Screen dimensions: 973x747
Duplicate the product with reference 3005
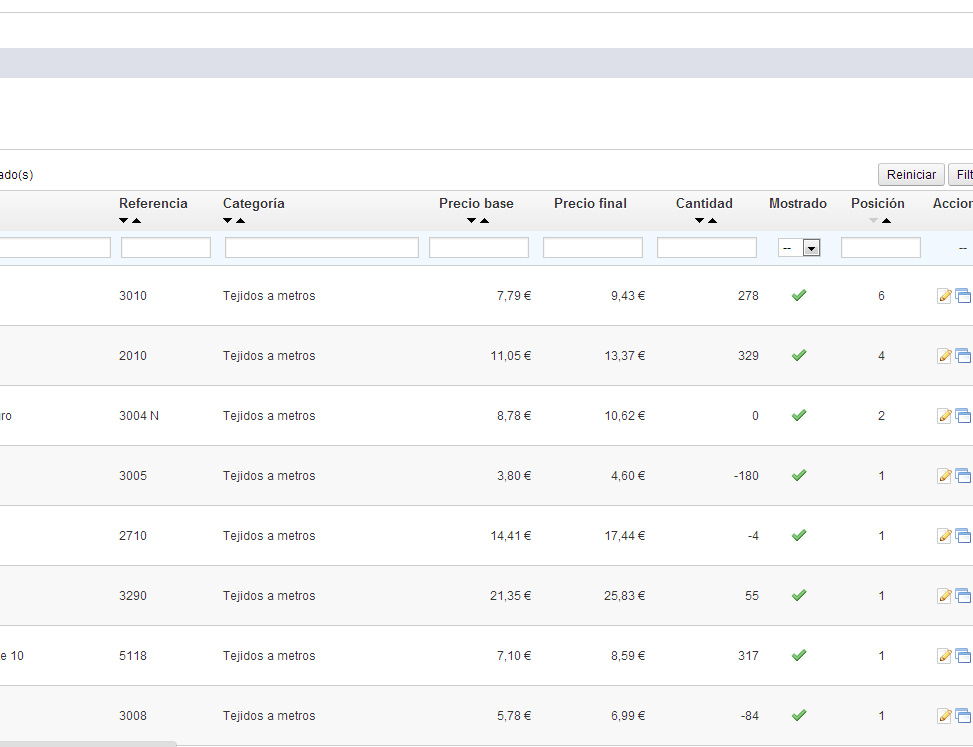pyautogui.click(x=963, y=476)
